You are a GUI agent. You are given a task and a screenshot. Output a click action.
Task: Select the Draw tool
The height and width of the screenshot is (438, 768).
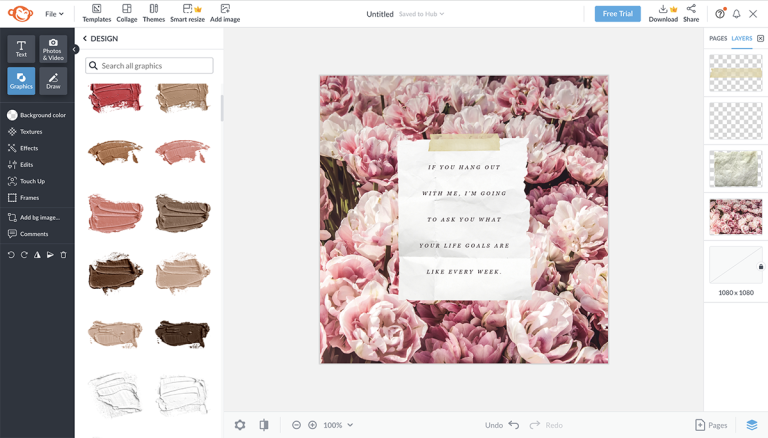tap(53, 81)
